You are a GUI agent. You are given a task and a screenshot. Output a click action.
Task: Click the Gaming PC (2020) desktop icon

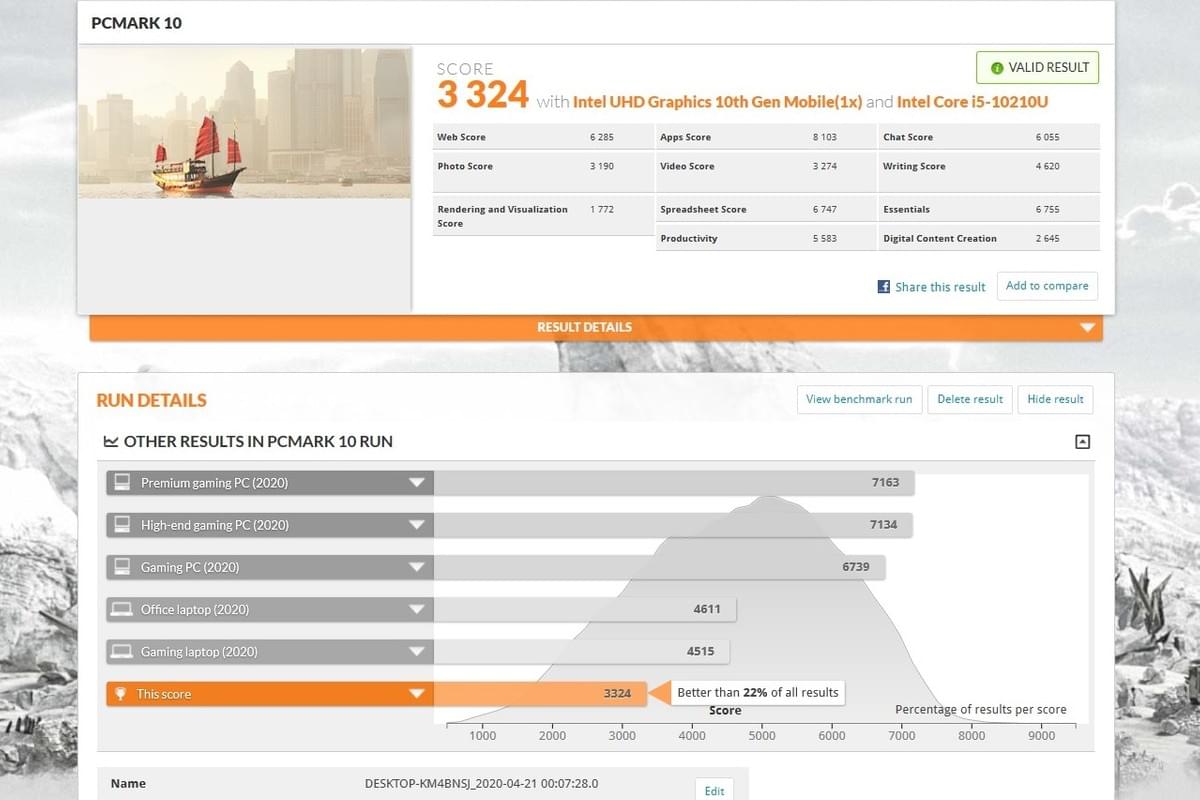tap(122, 566)
